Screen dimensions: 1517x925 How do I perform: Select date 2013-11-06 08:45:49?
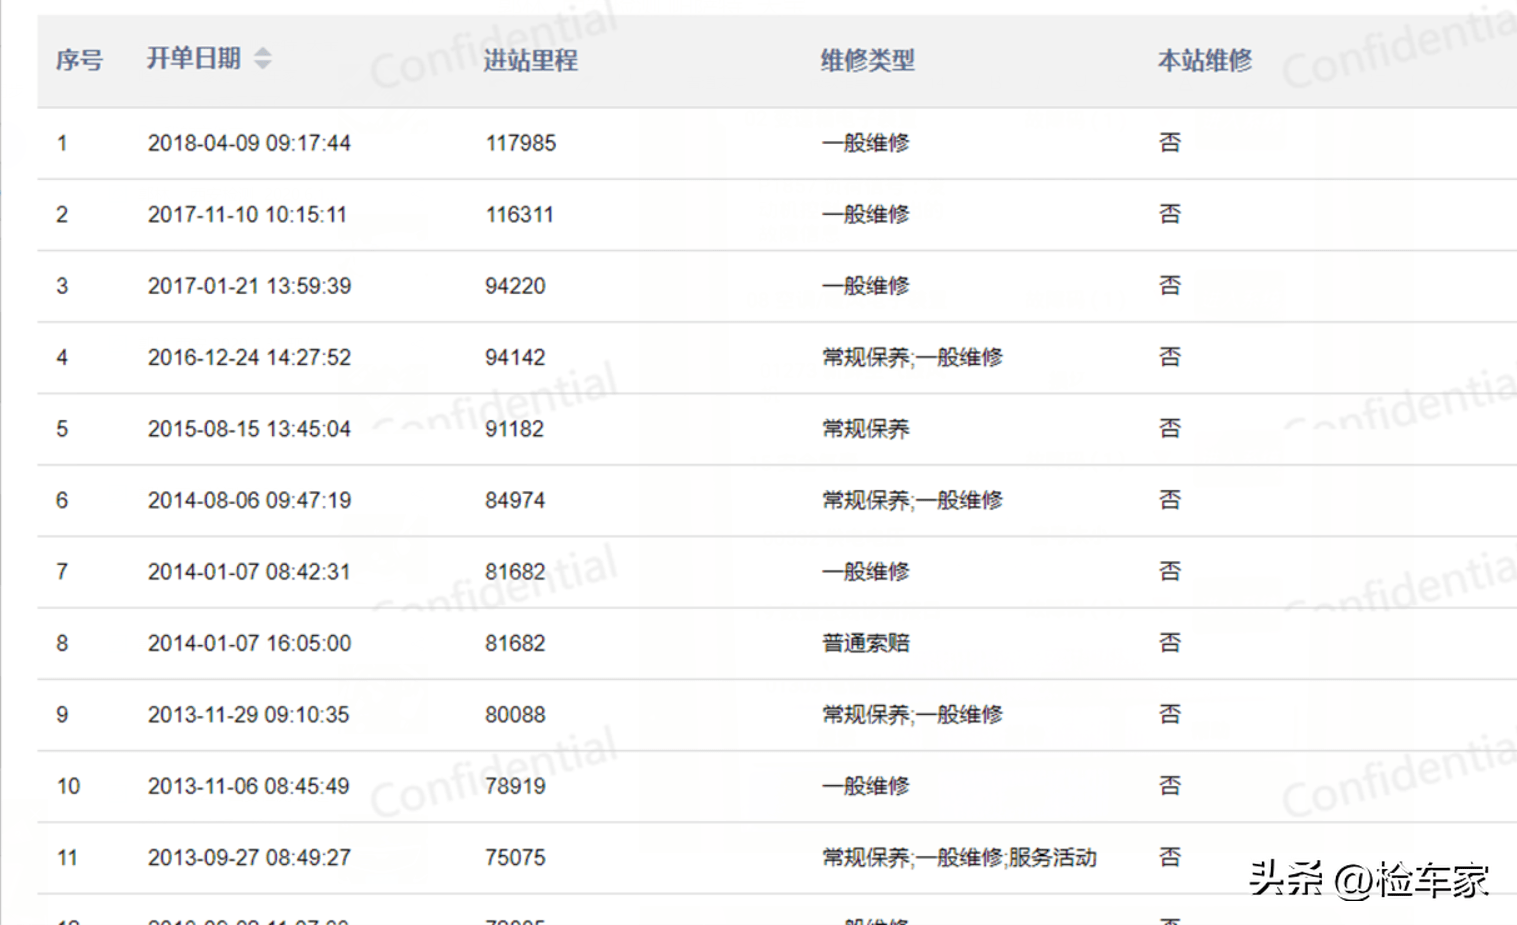click(248, 786)
